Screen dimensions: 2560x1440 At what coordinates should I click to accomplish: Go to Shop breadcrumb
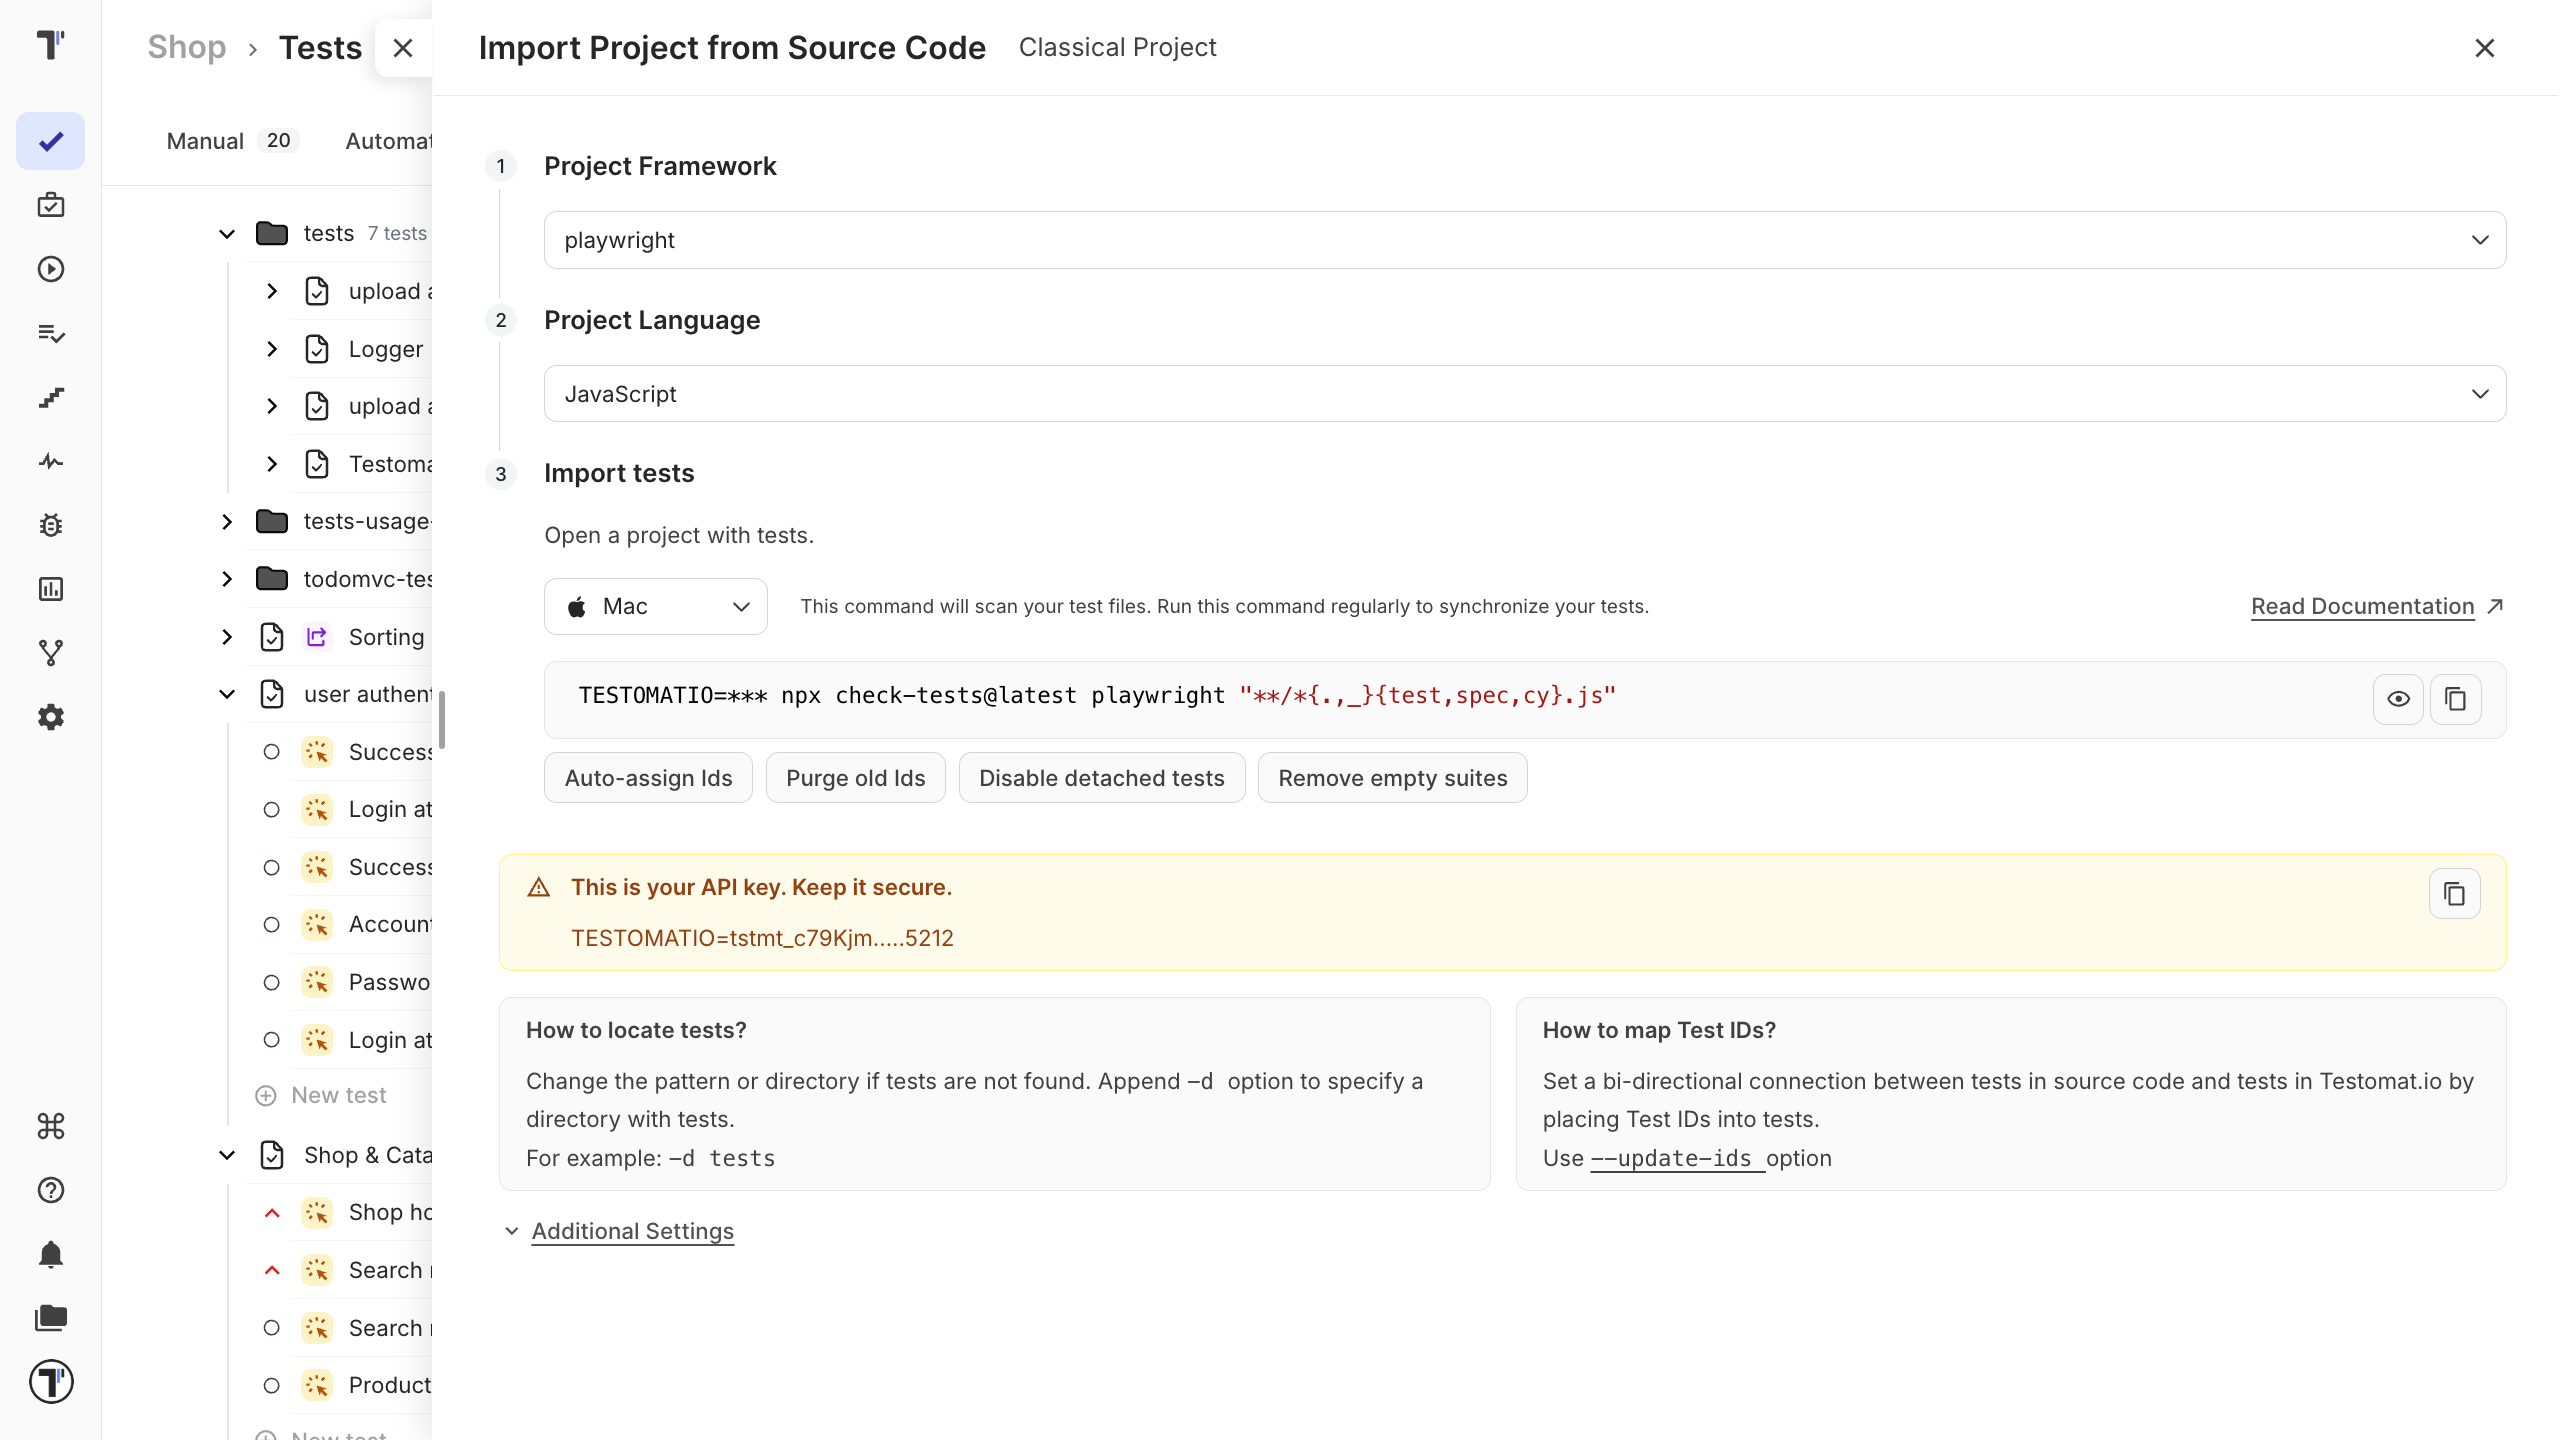[x=187, y=47]
